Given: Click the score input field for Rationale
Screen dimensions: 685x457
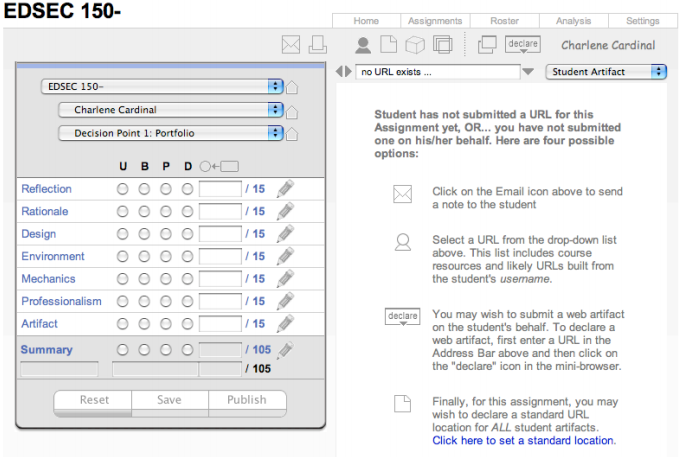Looking at the screenshot, I should pos(220,211).
